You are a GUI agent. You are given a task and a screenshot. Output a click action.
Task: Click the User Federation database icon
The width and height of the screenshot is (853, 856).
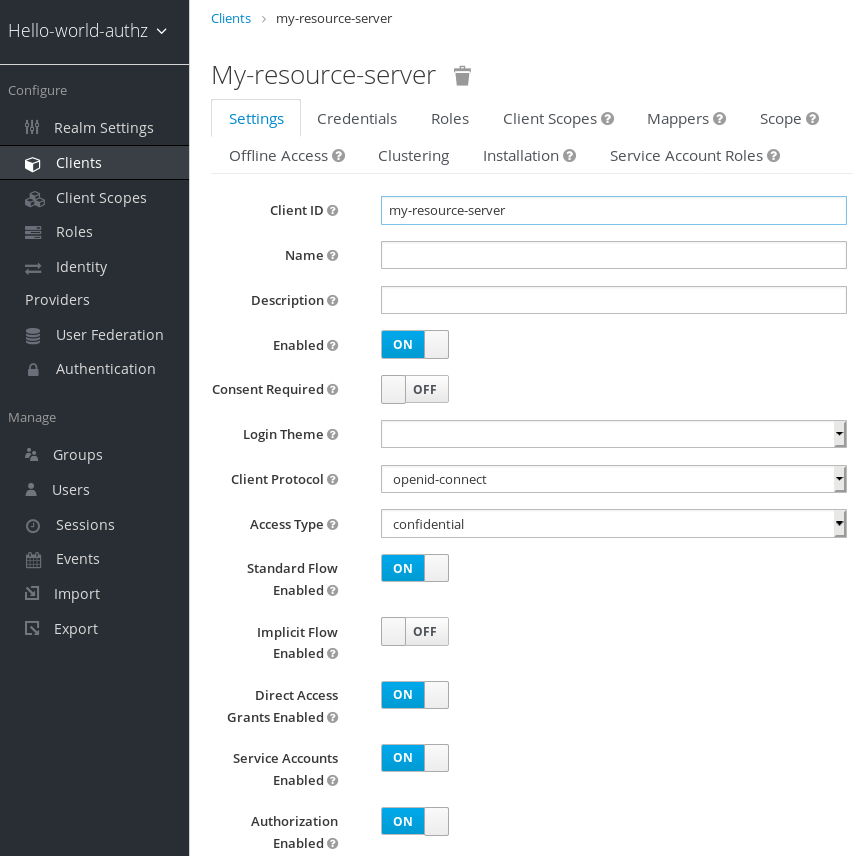click(x=34, y=336)
